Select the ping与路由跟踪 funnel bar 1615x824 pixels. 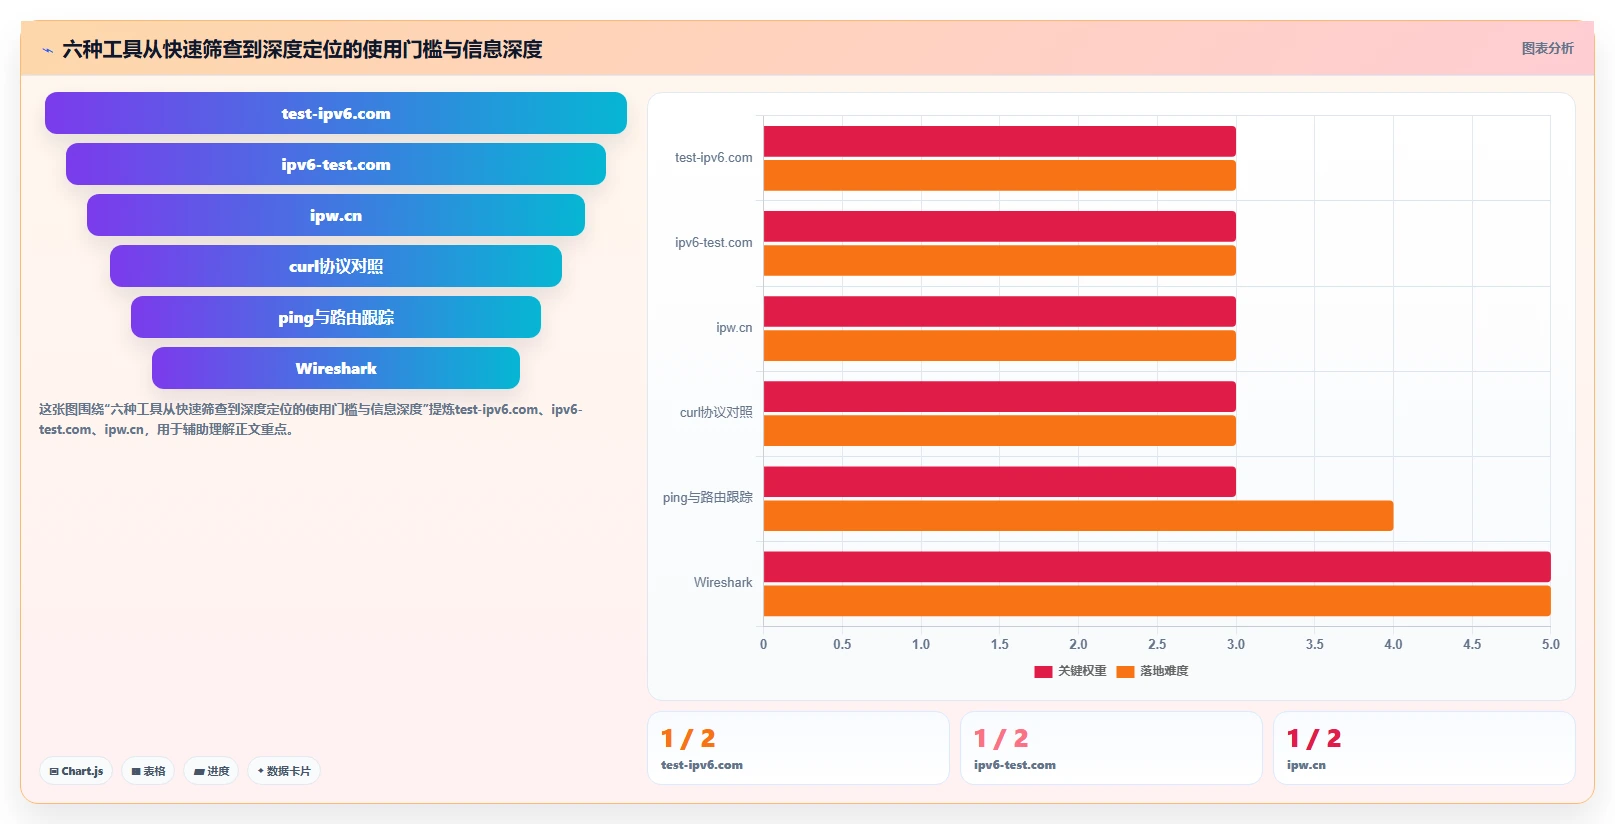tap(336, 317)
